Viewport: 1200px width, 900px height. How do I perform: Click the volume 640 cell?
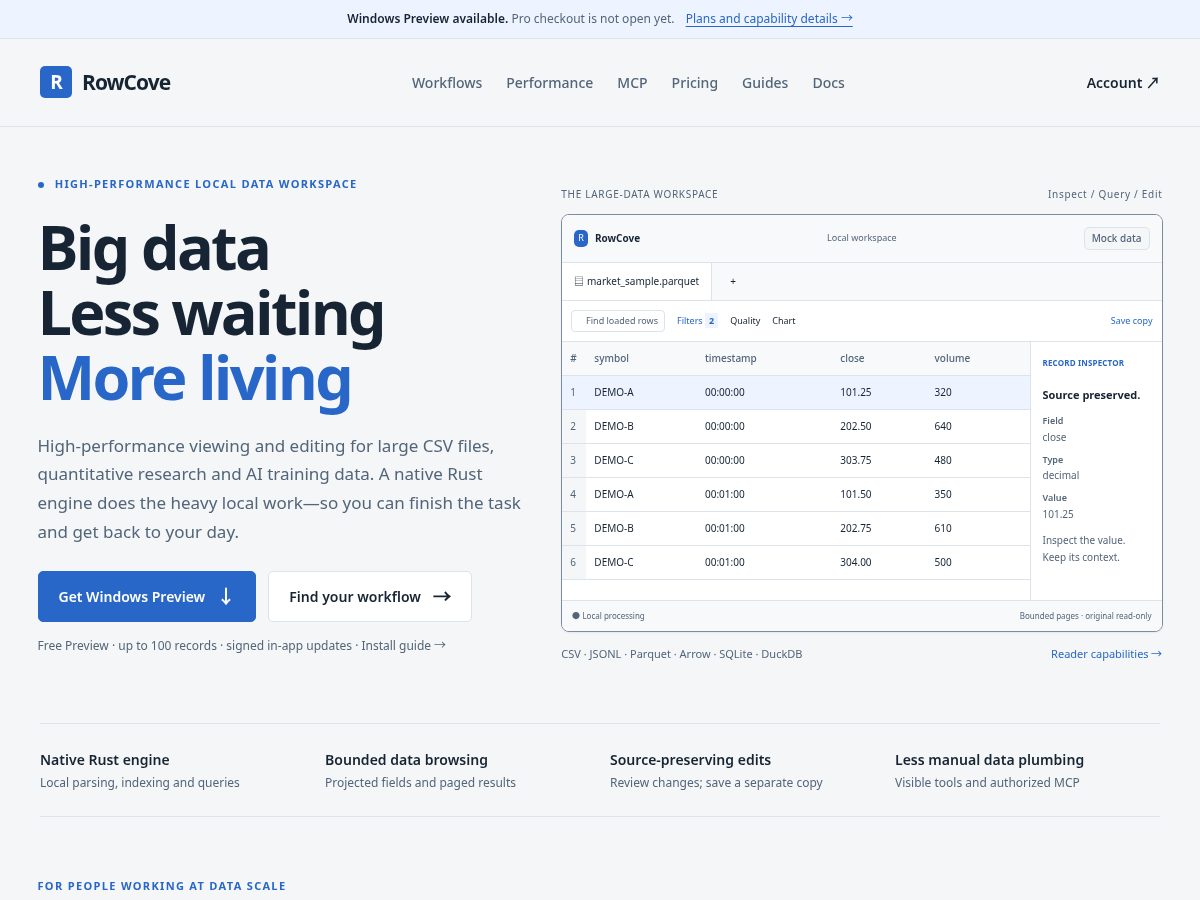tap(943, 426)
